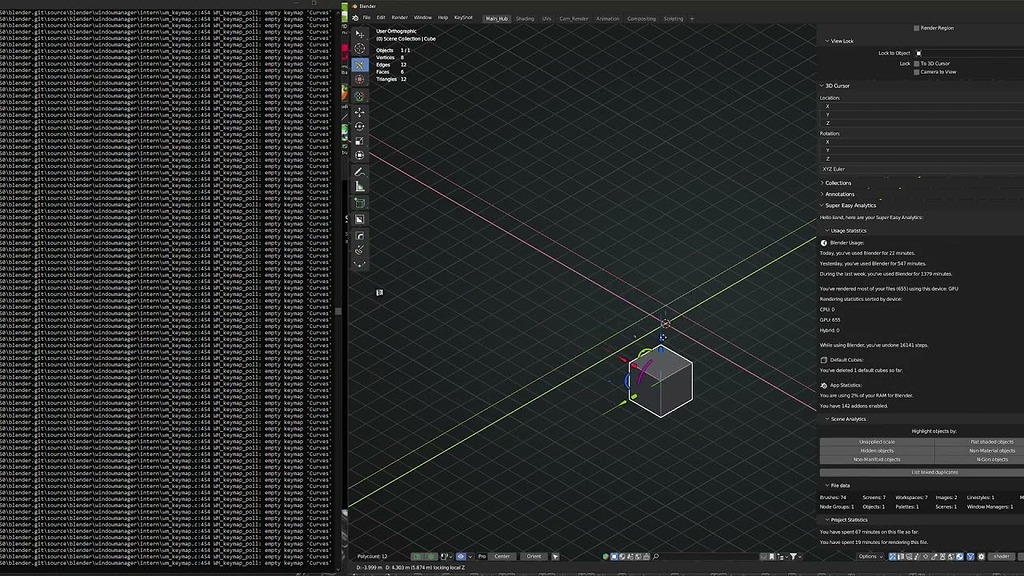Click the Center button in viewport header
The image size is (1024, 576).
[502, 556]
